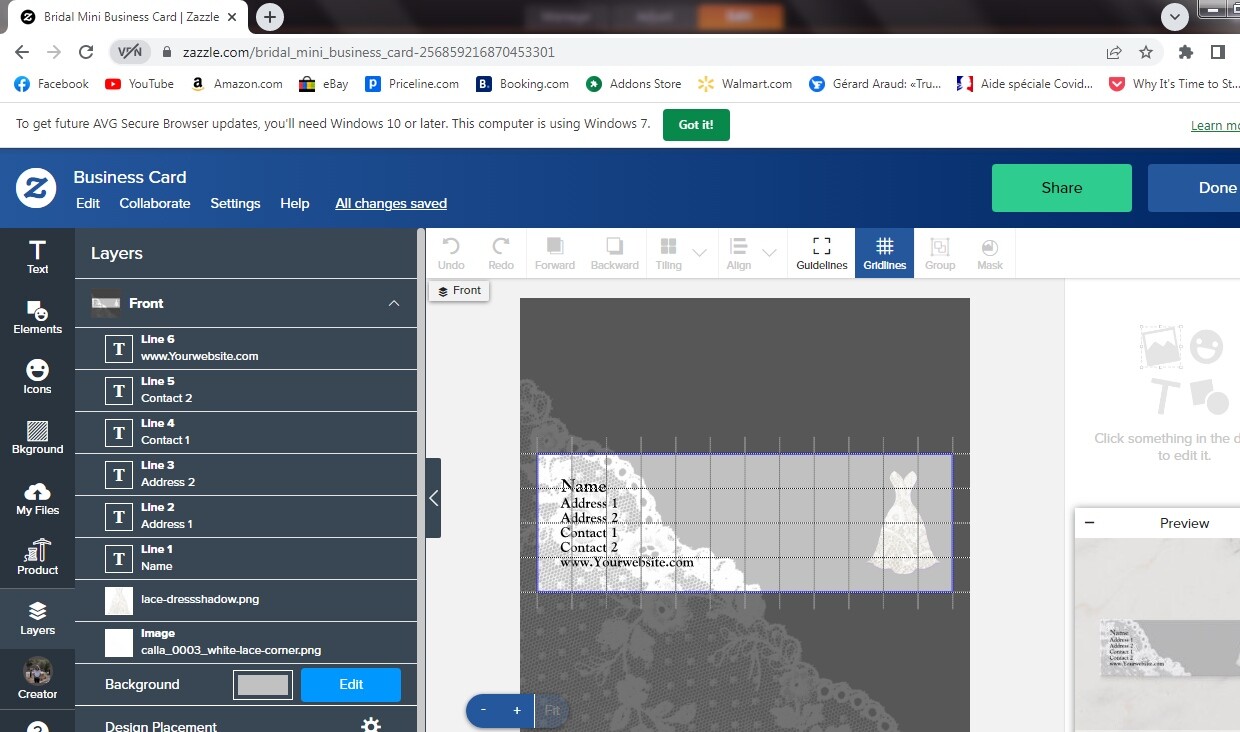Open the Amazon.com bookmark
This screenshot has width=1240, height=732.
pyautogui.click(x=236, y=84)
